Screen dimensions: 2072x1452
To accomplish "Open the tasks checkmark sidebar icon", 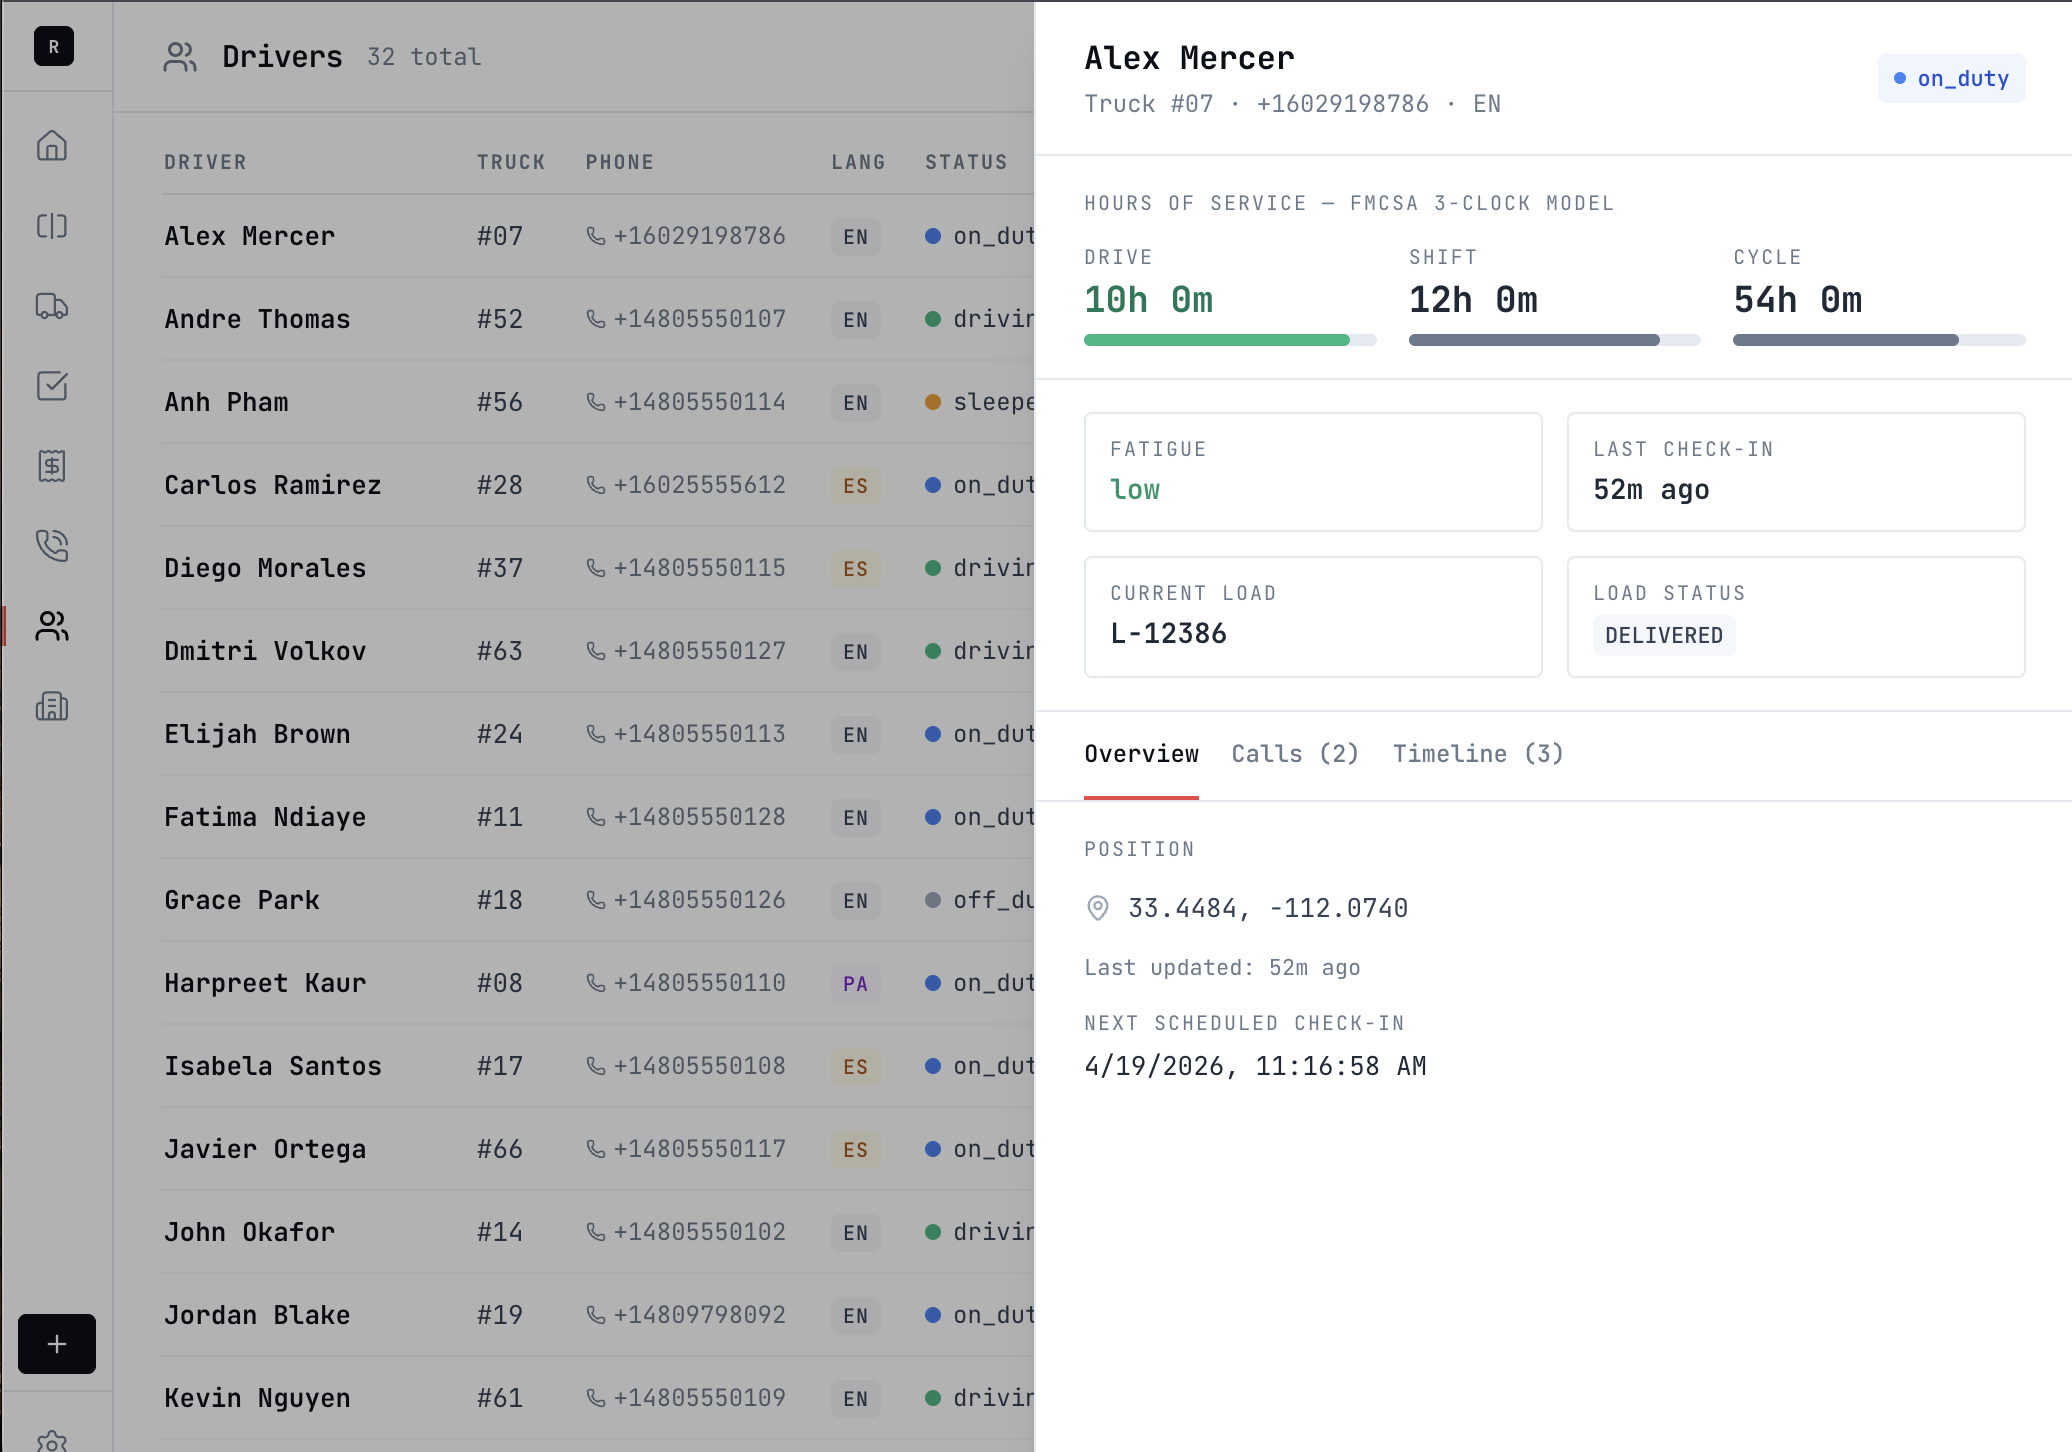I will (x=52, y=386).
